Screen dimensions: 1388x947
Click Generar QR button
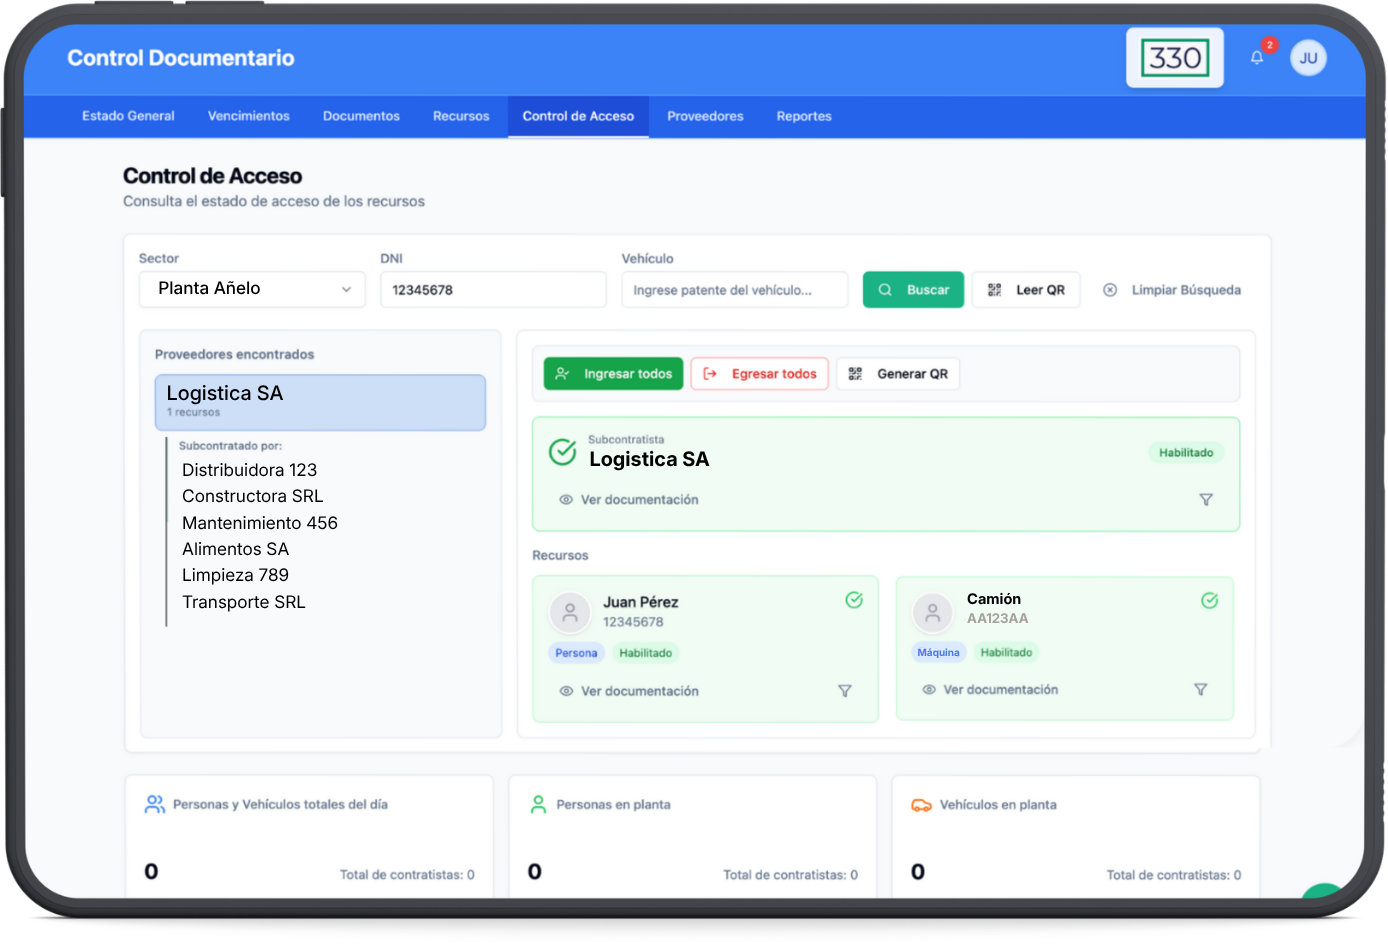click(898, 374)
